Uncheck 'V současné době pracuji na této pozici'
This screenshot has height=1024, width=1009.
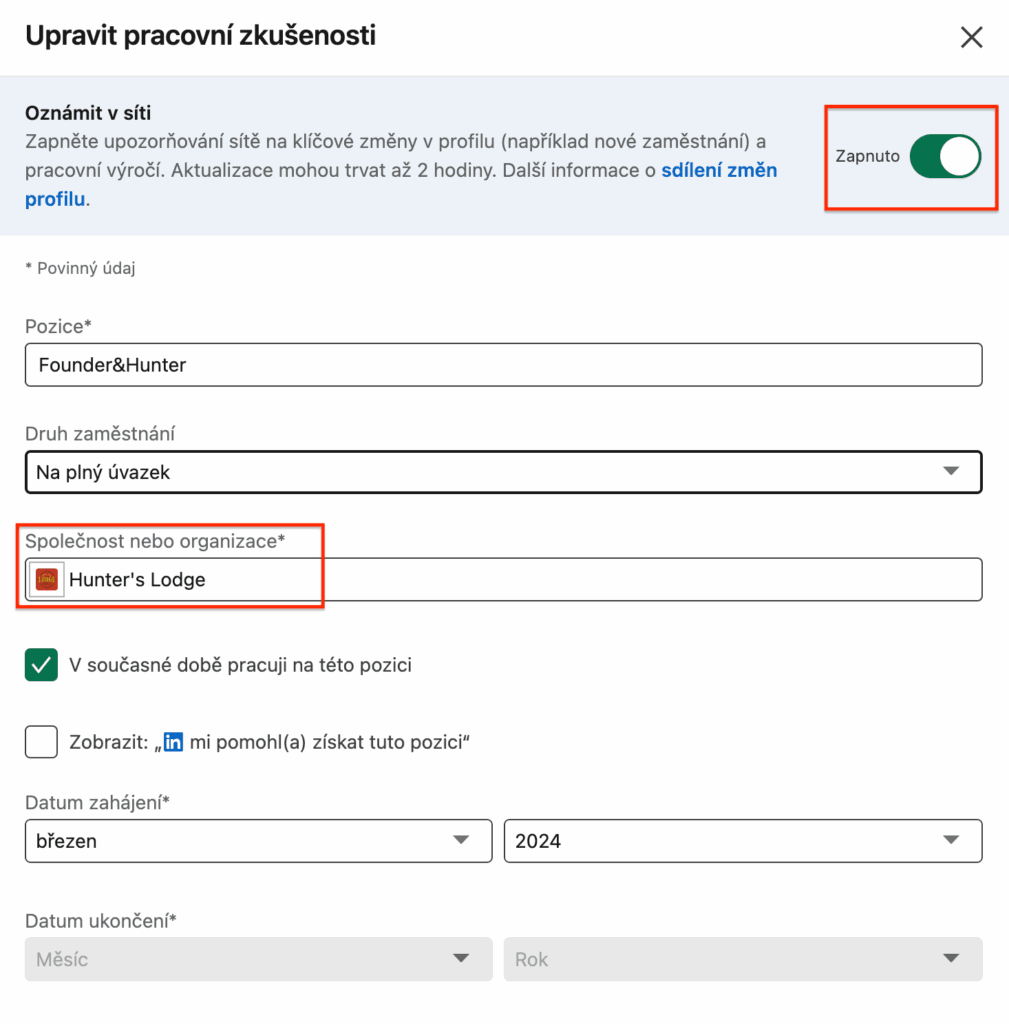41,665
